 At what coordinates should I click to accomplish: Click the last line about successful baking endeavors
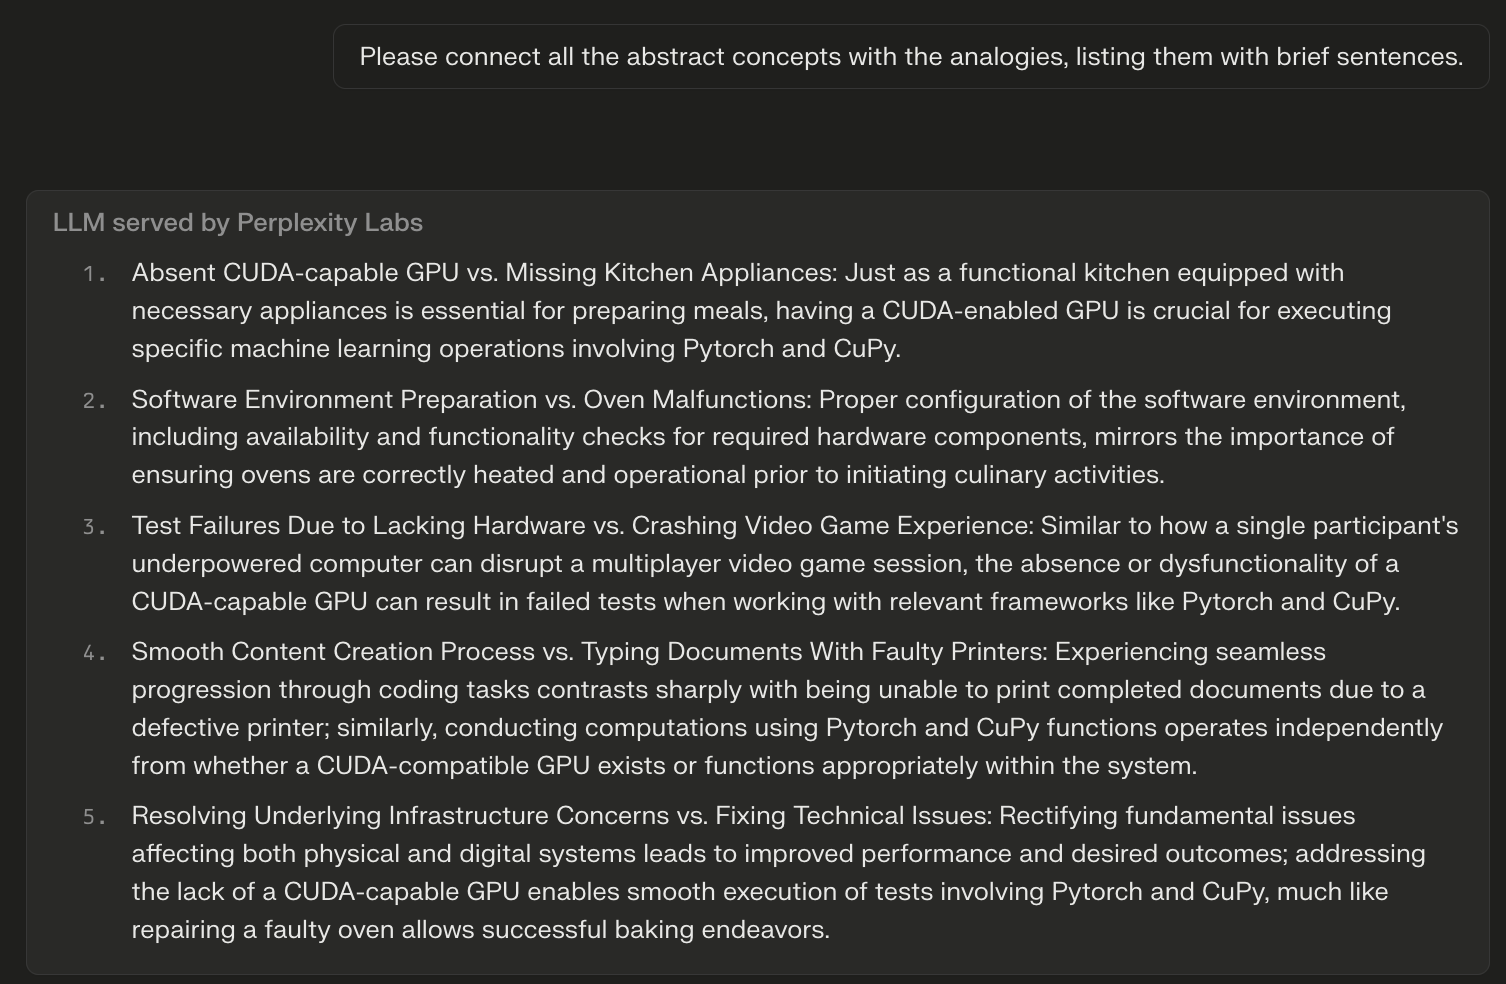[480, 930]
